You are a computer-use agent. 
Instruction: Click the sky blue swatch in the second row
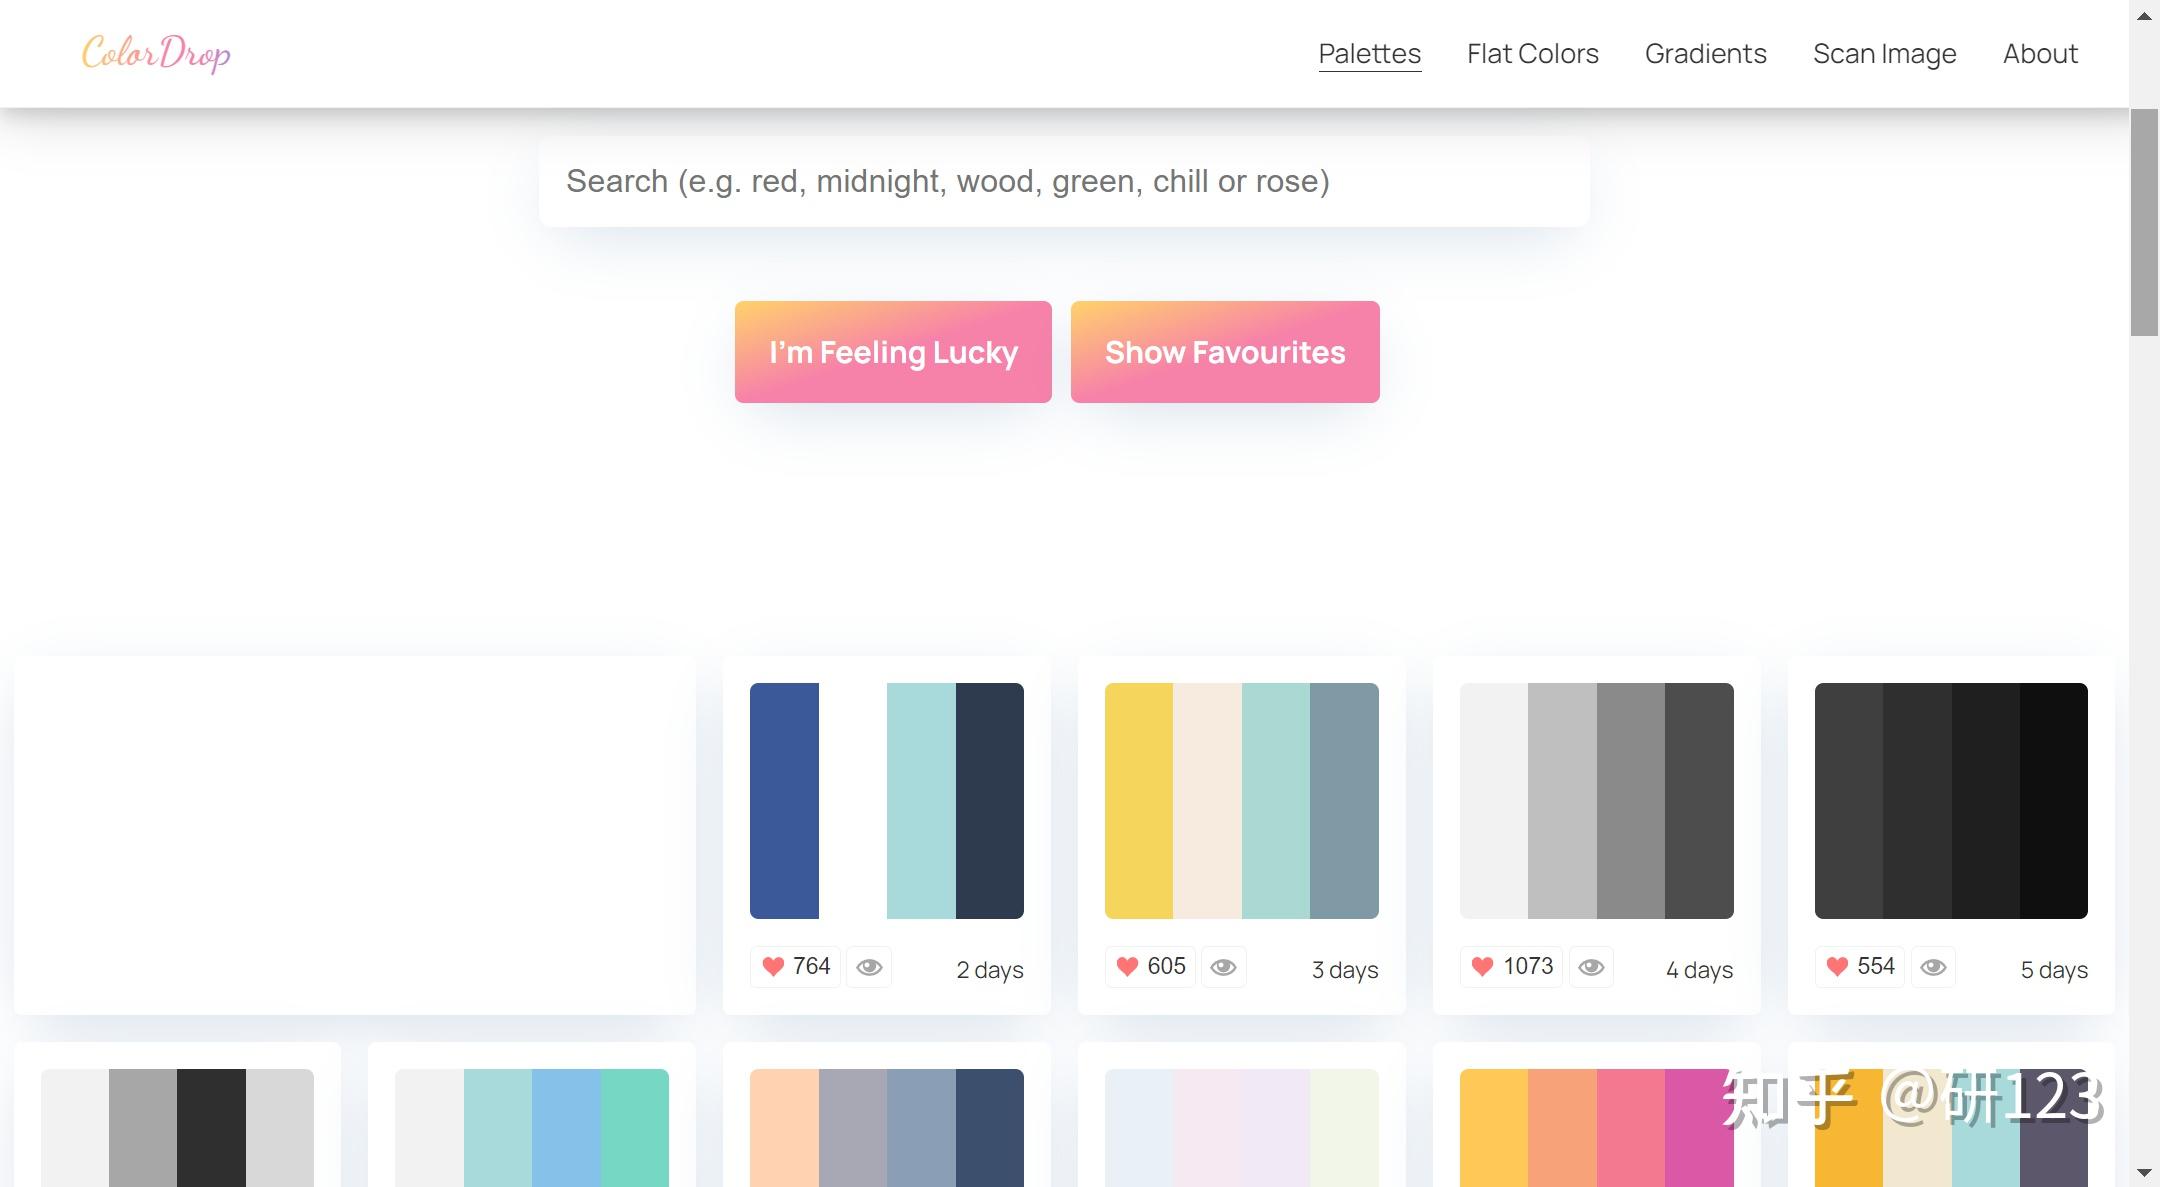(x=566, y=1128)
